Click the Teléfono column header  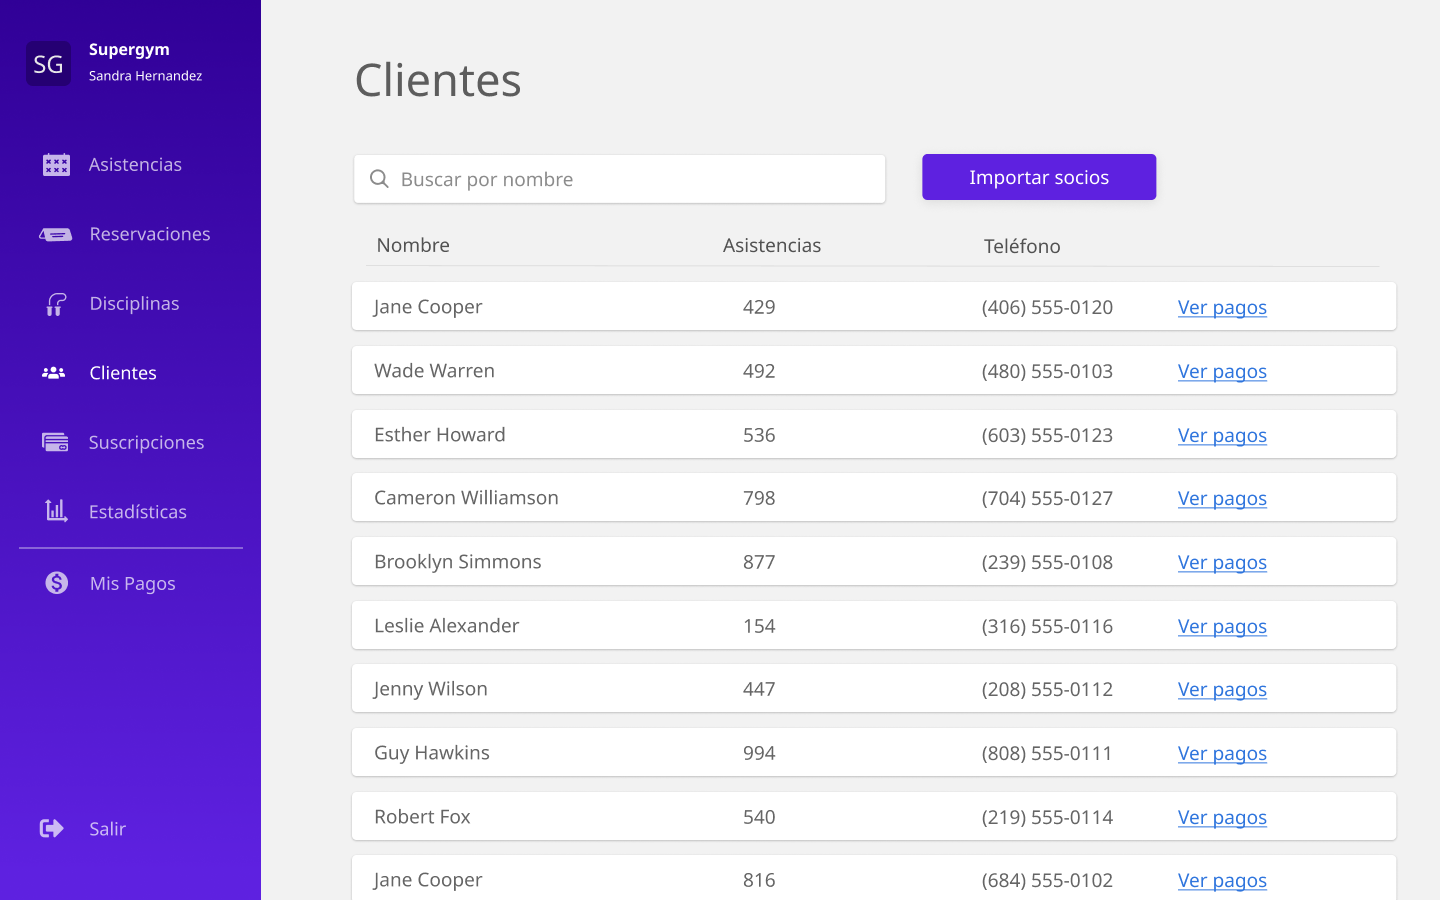[x=1022, y=246]
